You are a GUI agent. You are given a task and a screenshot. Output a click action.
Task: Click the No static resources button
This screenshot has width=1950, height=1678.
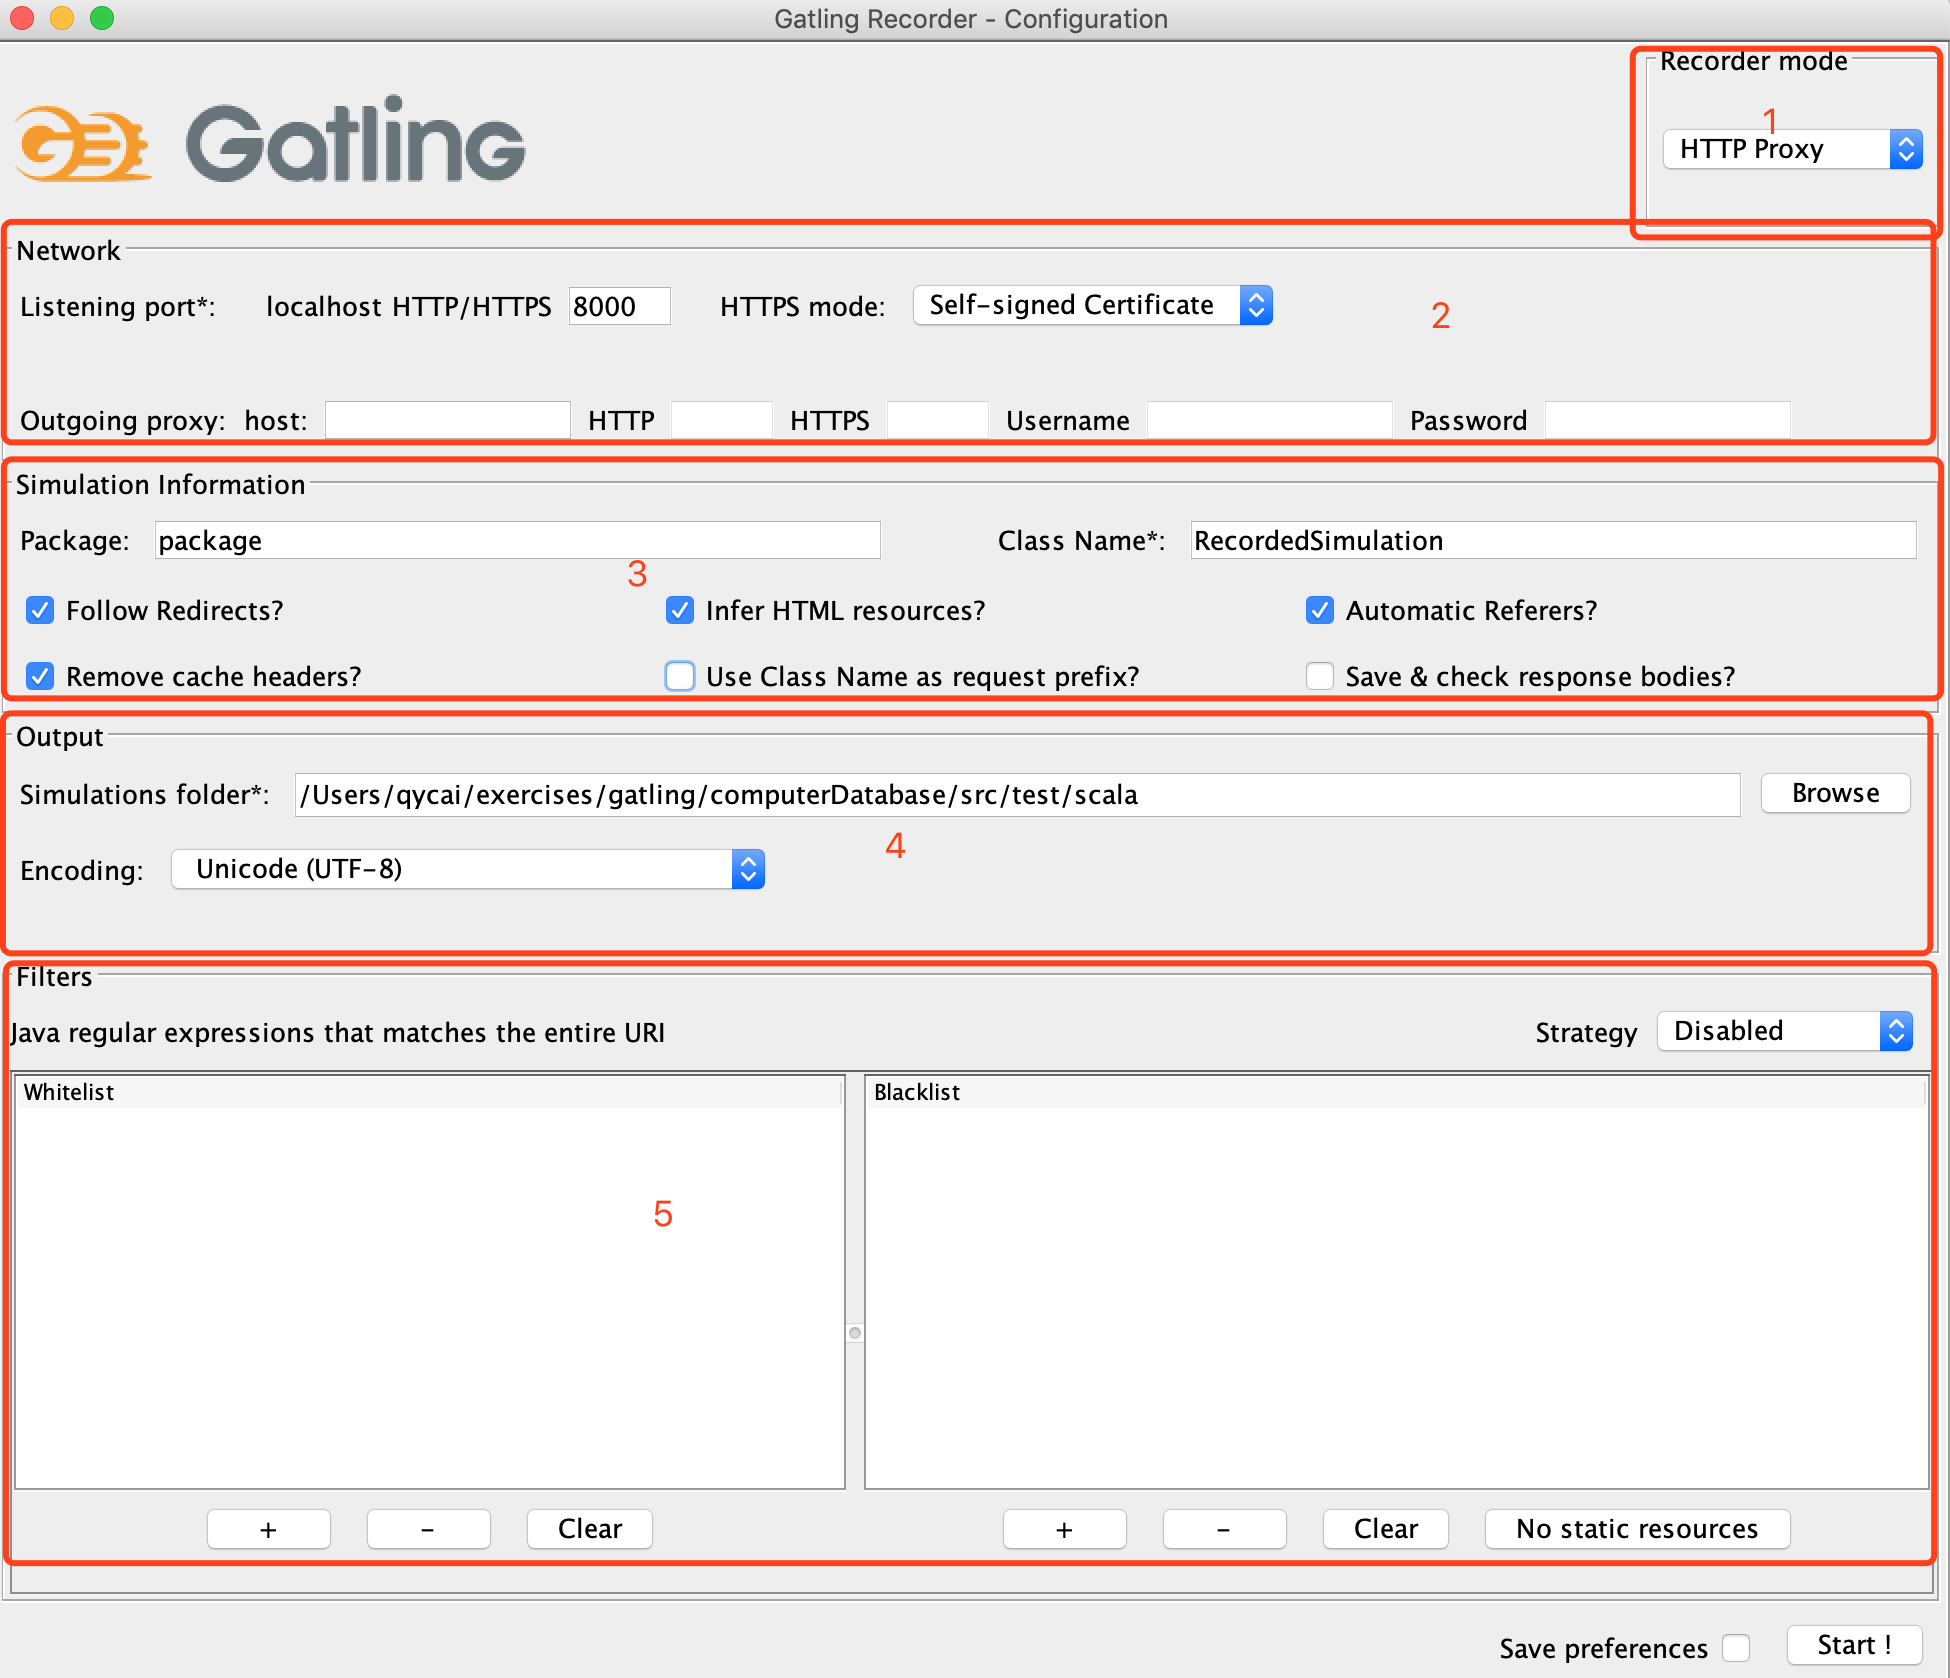tap(1636, 1529)
